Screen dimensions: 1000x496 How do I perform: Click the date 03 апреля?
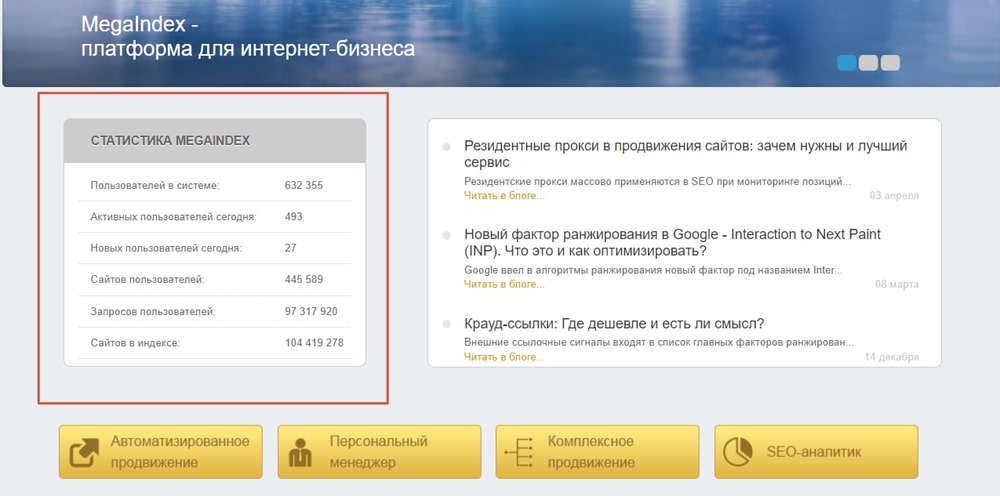[x=894, y=196]
